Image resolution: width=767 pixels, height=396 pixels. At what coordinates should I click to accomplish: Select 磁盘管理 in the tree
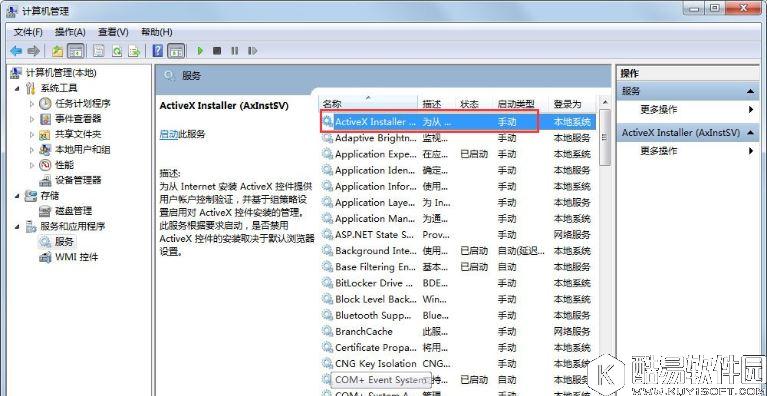(73, 211)
